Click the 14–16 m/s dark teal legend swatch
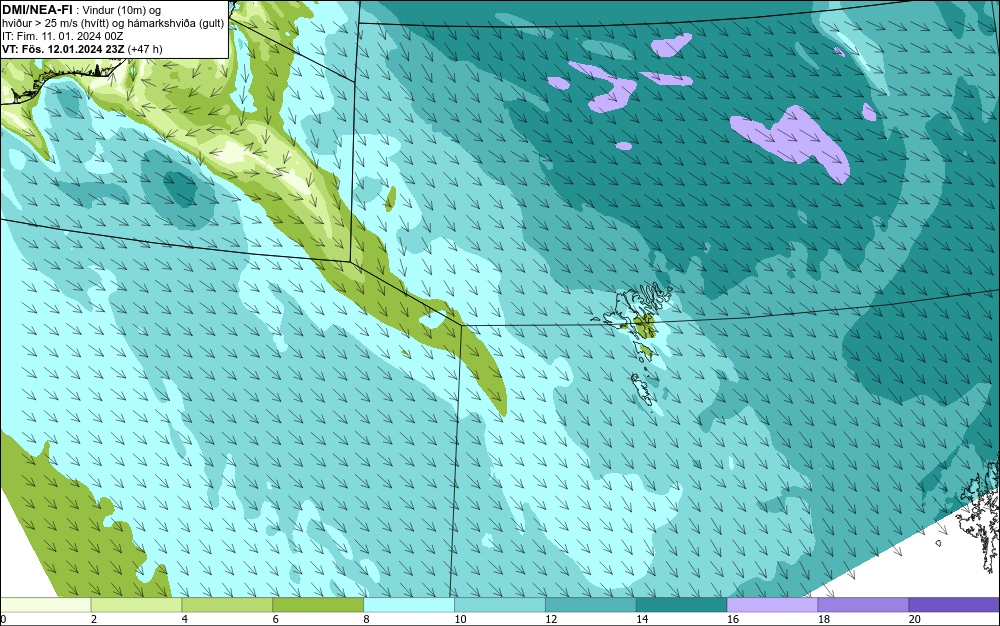1000x626 pixels. pos(682,605)
